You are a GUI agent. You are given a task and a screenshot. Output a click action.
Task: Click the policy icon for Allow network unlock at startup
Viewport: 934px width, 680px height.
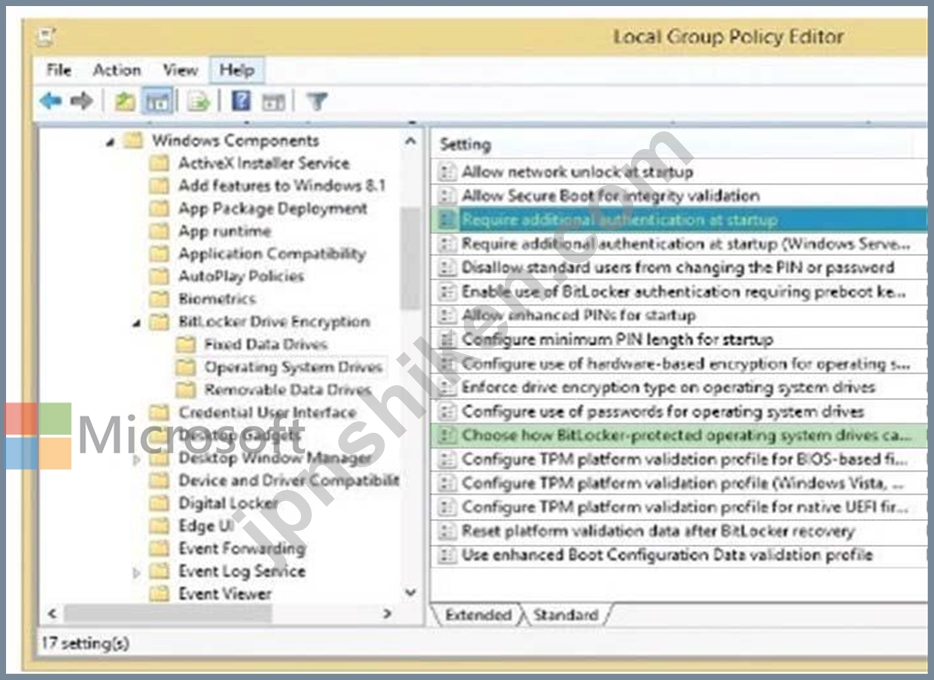[446, 172]
